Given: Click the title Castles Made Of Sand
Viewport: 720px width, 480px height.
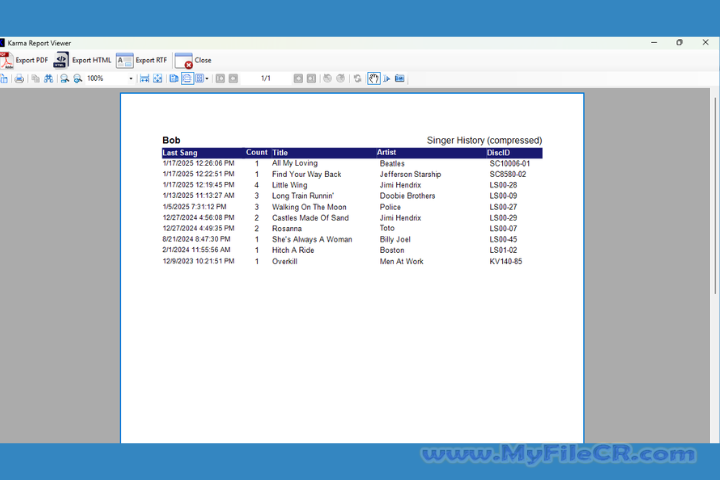Looking at the screenshot, I should 310,218.
